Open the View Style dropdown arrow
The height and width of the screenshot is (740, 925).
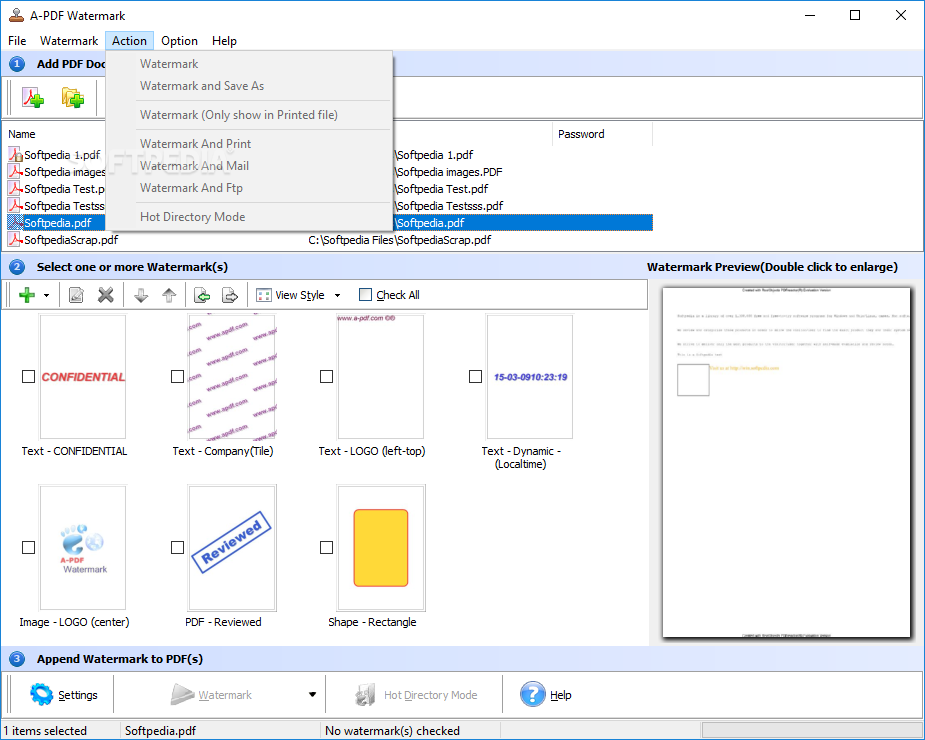337,295
